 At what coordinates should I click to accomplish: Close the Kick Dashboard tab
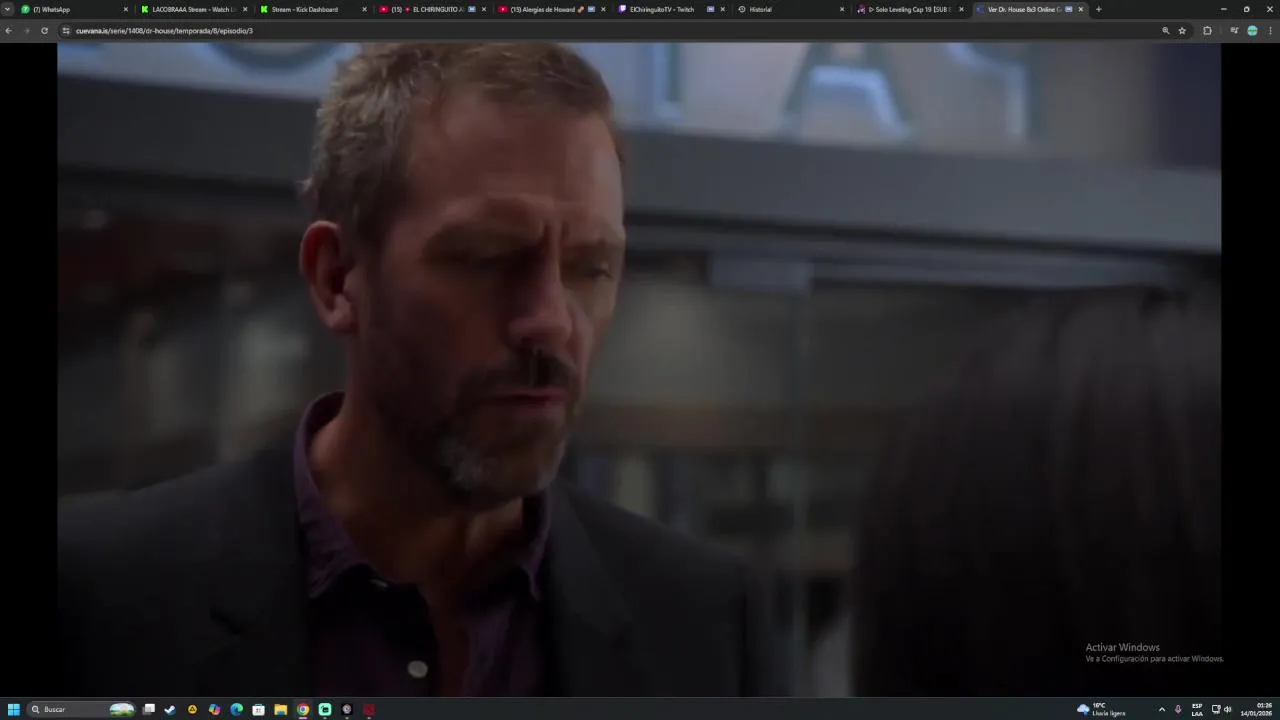point(364,9)
